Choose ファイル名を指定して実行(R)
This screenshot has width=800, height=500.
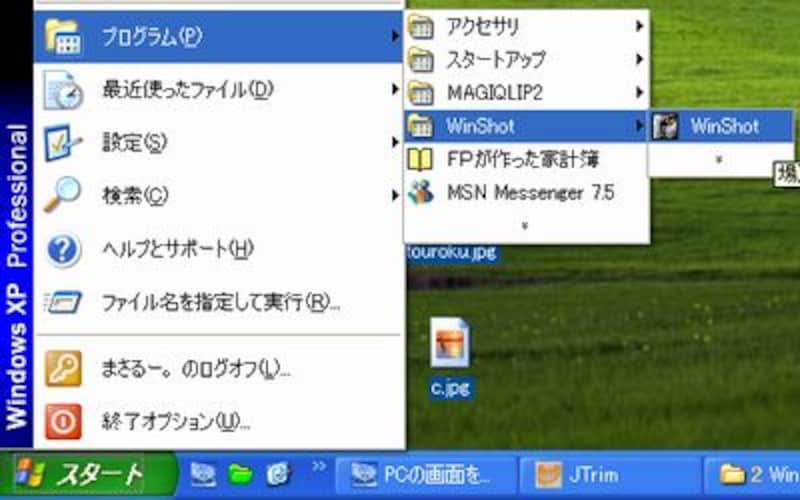point(219,303)
